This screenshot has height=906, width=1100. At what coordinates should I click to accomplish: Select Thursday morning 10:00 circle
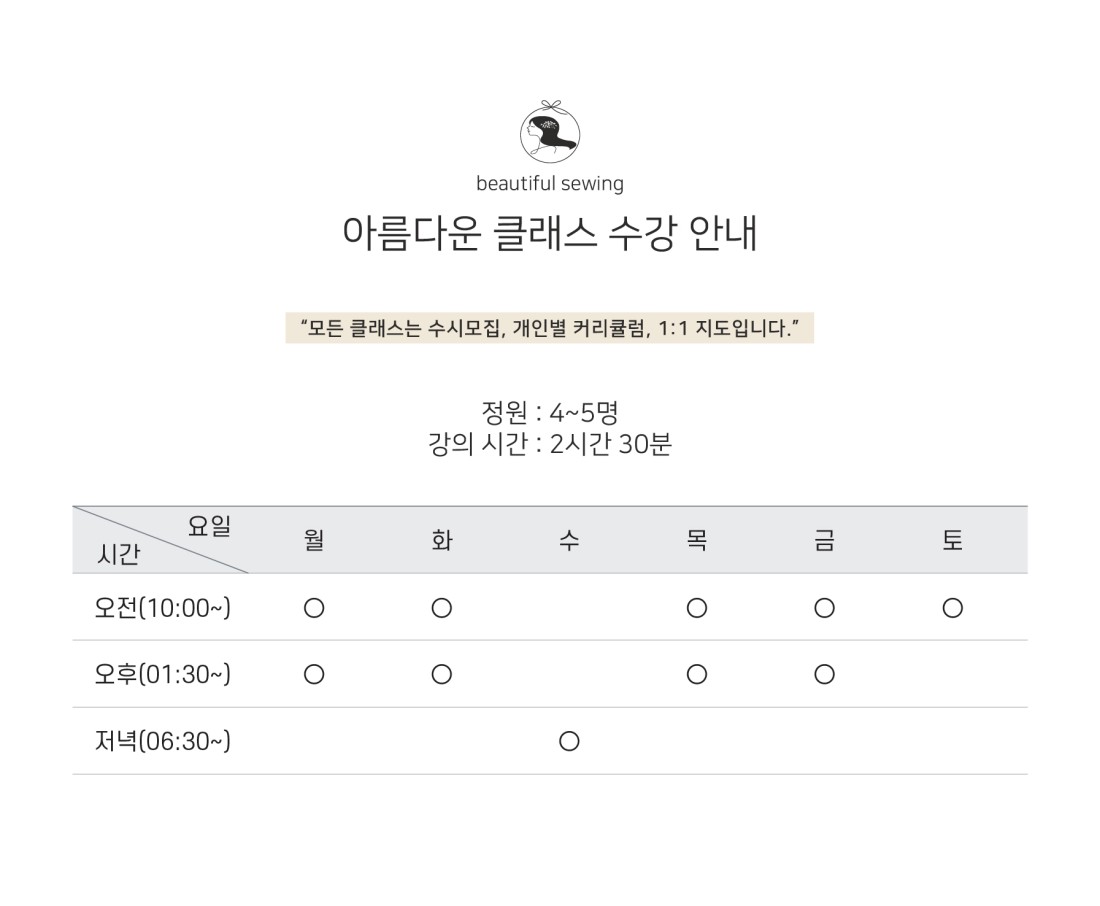click(x=697, y=608)
